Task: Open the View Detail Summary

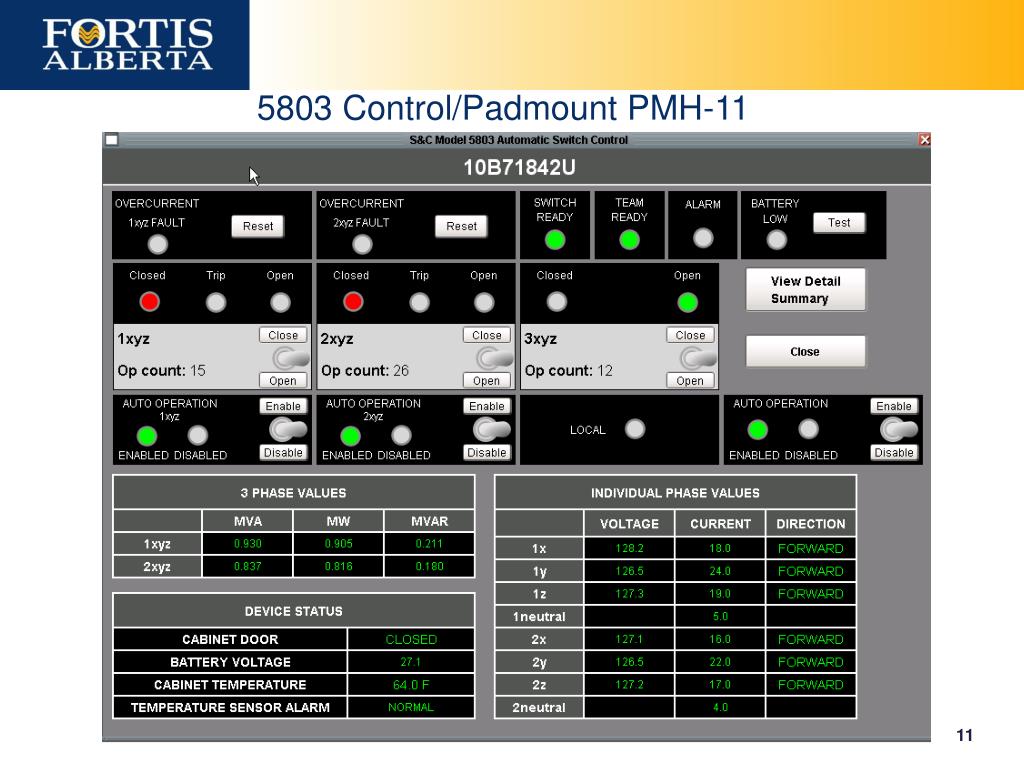Action: pos(805,289)
